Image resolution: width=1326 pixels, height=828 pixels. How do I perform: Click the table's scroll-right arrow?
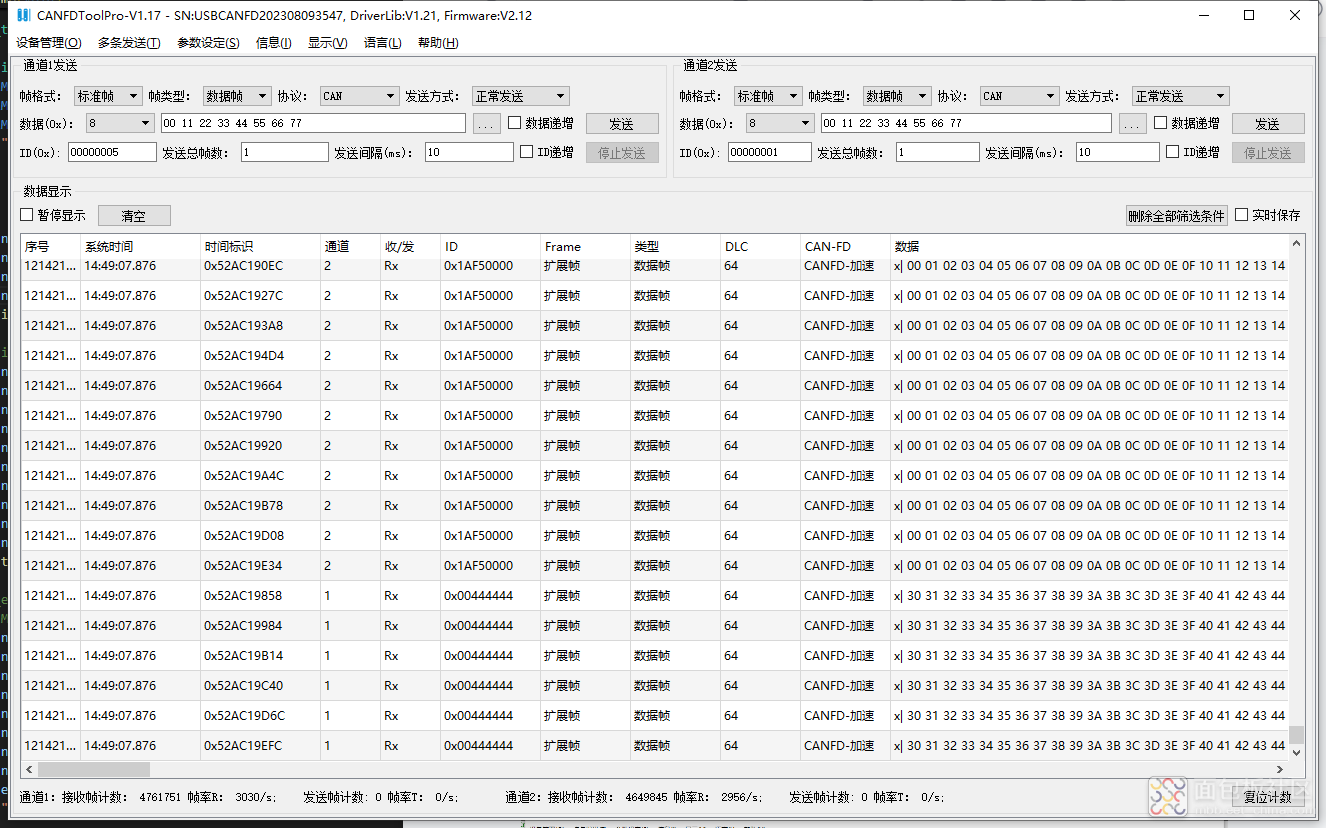click(x=1280, y=770)
